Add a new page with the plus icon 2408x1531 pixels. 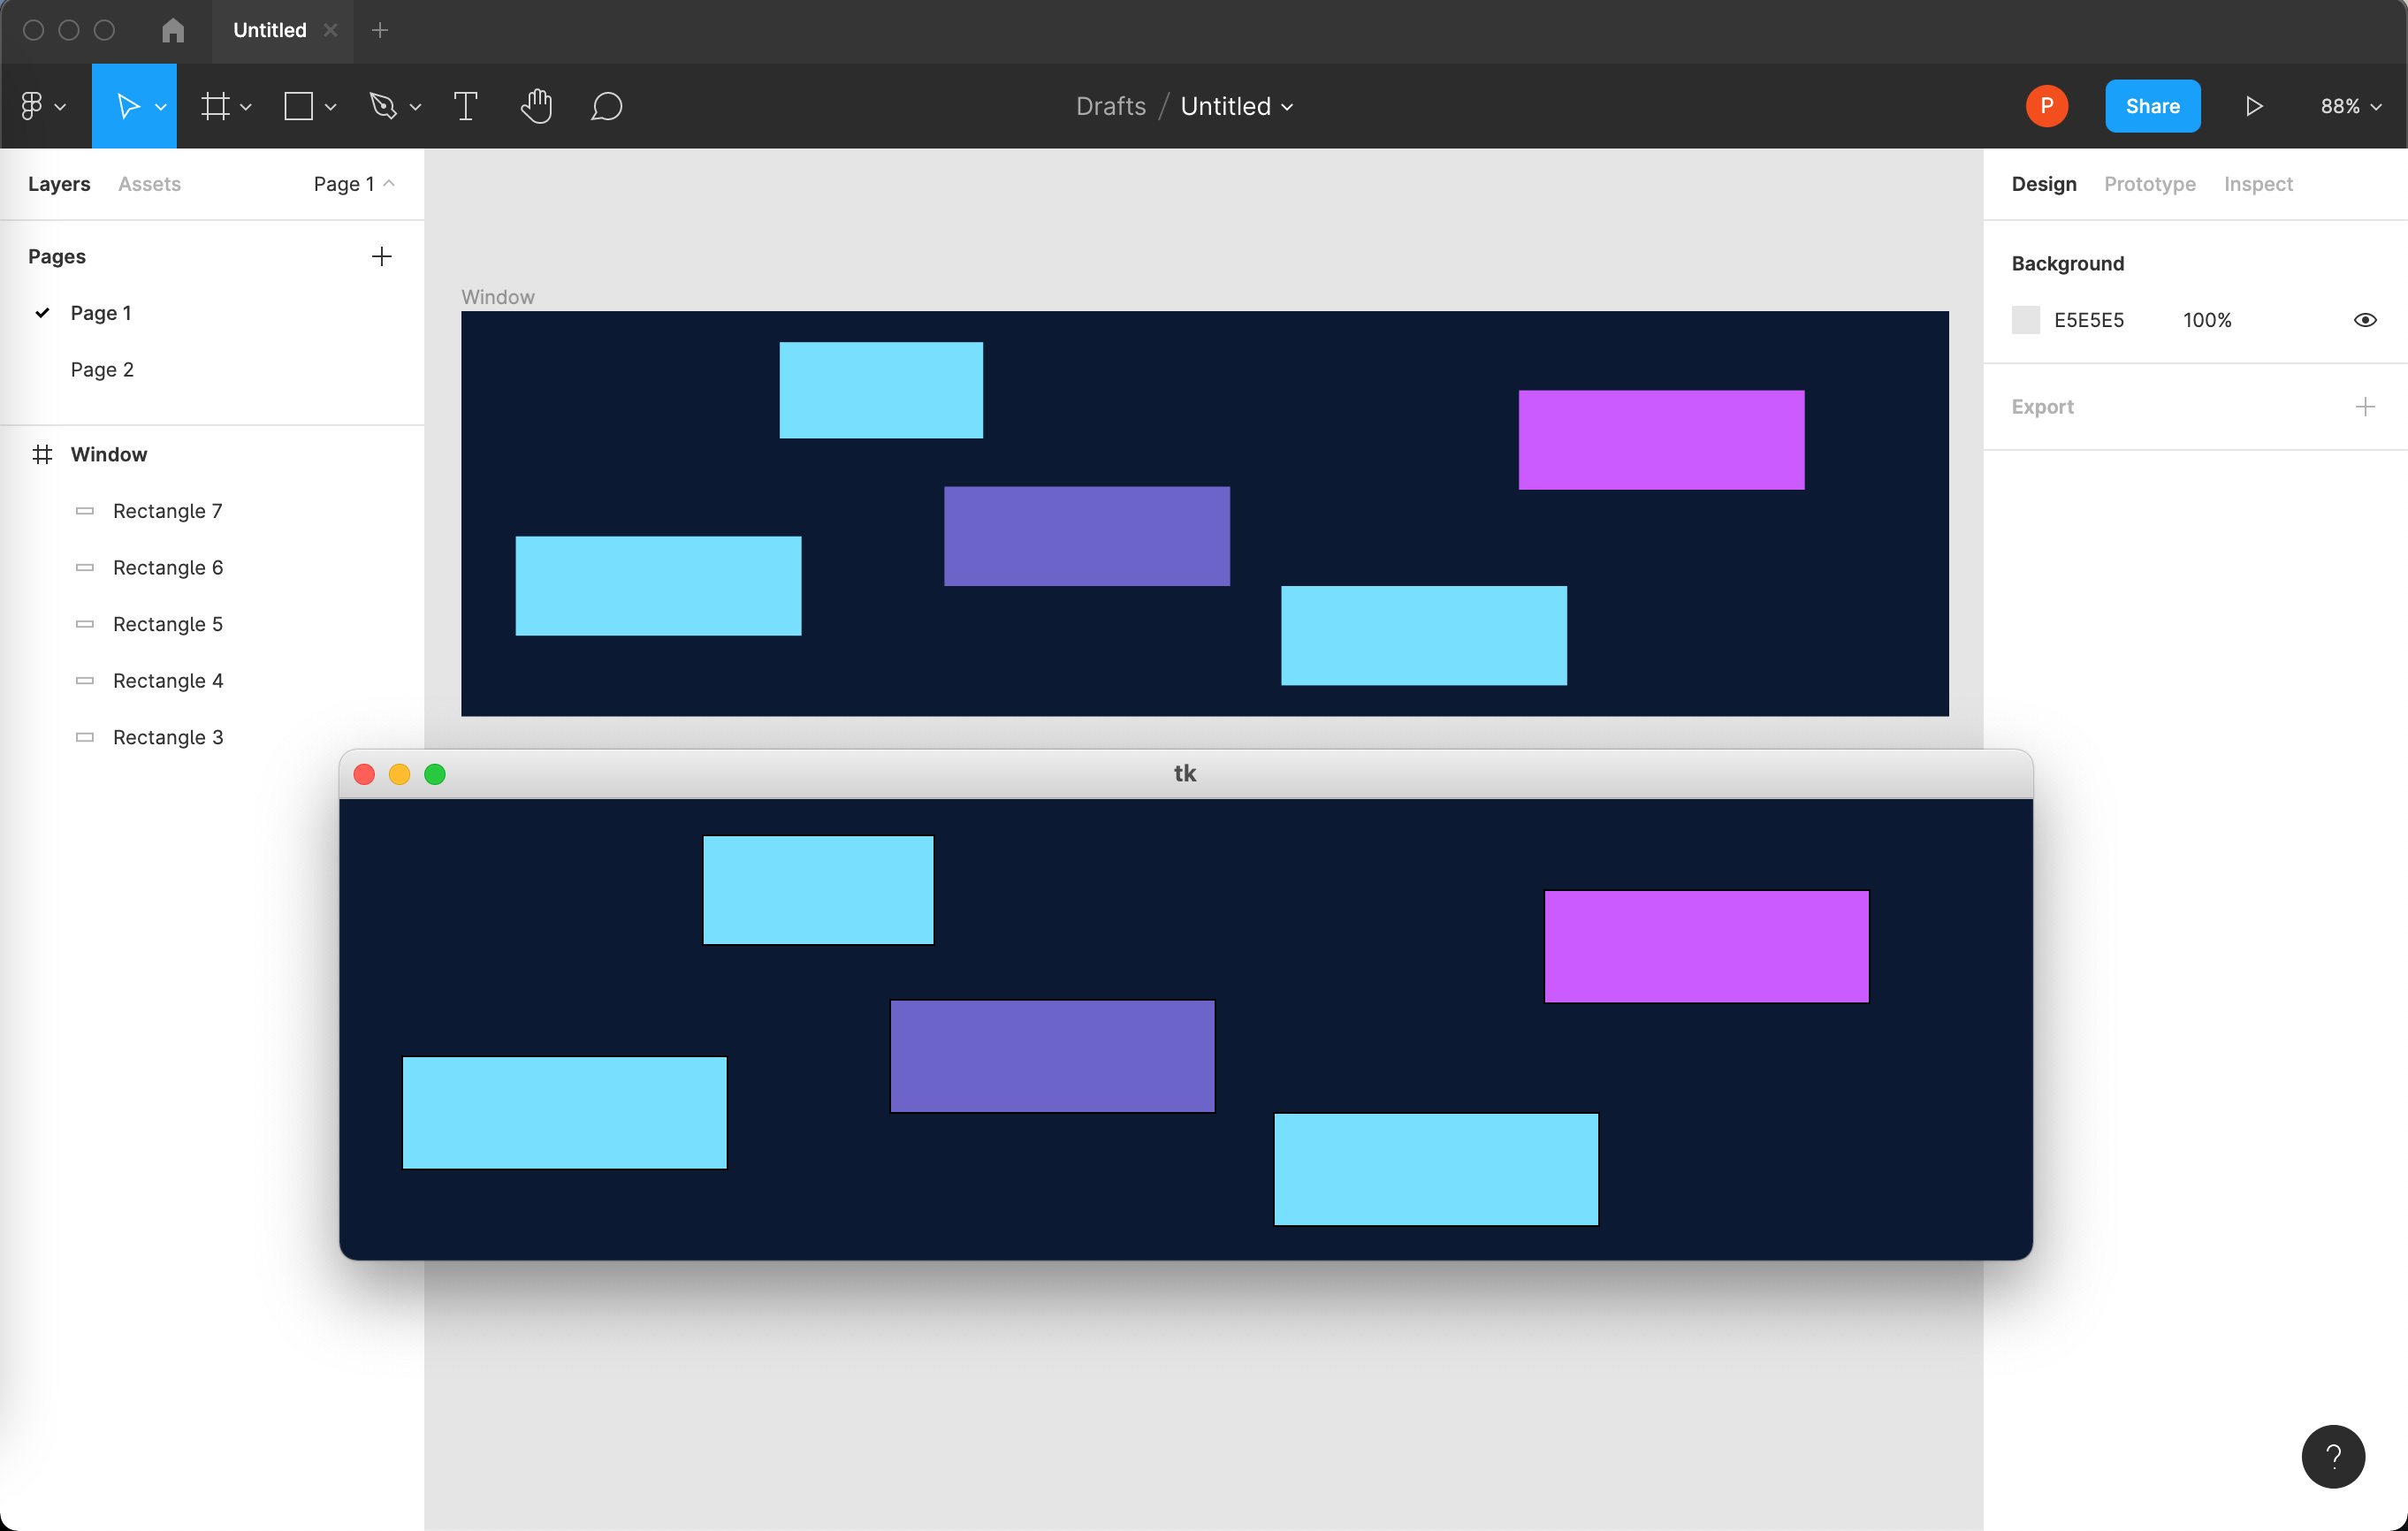(381, 256)
